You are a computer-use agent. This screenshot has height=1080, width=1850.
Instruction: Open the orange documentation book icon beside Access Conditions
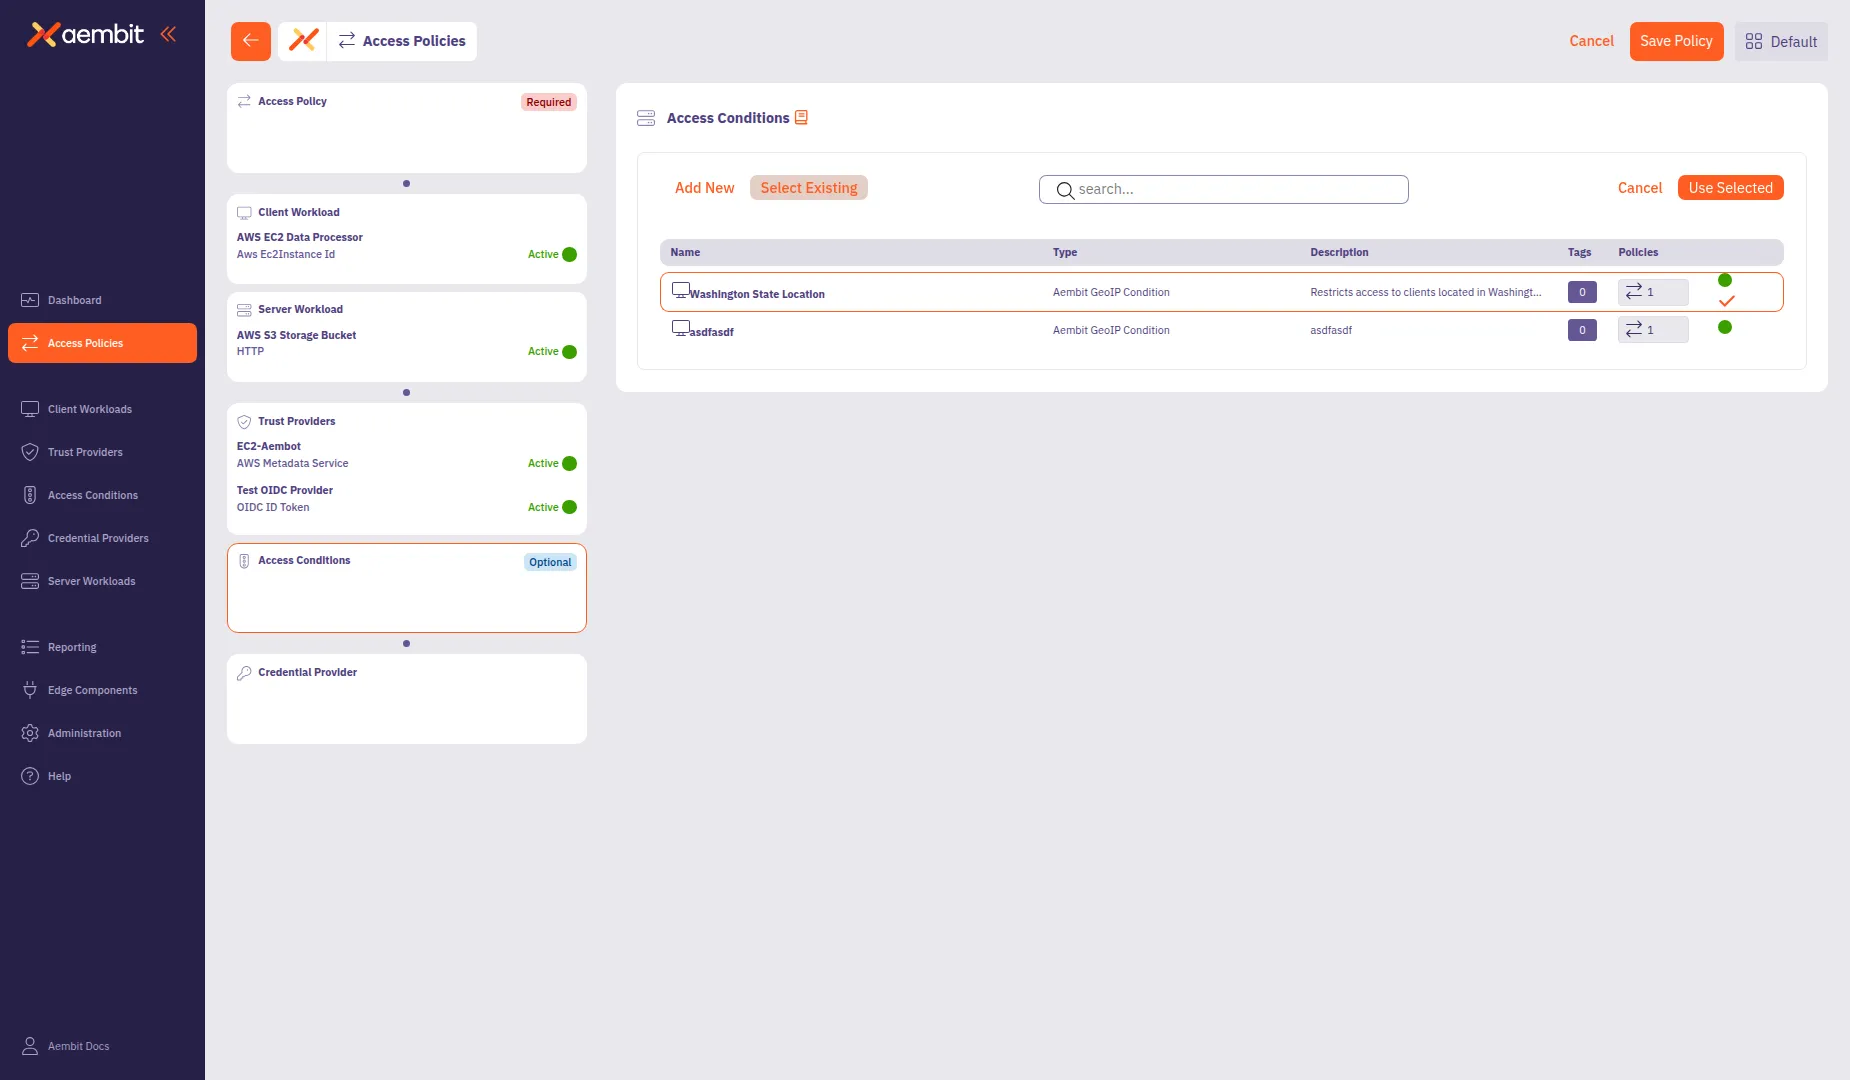click(801, 117)
